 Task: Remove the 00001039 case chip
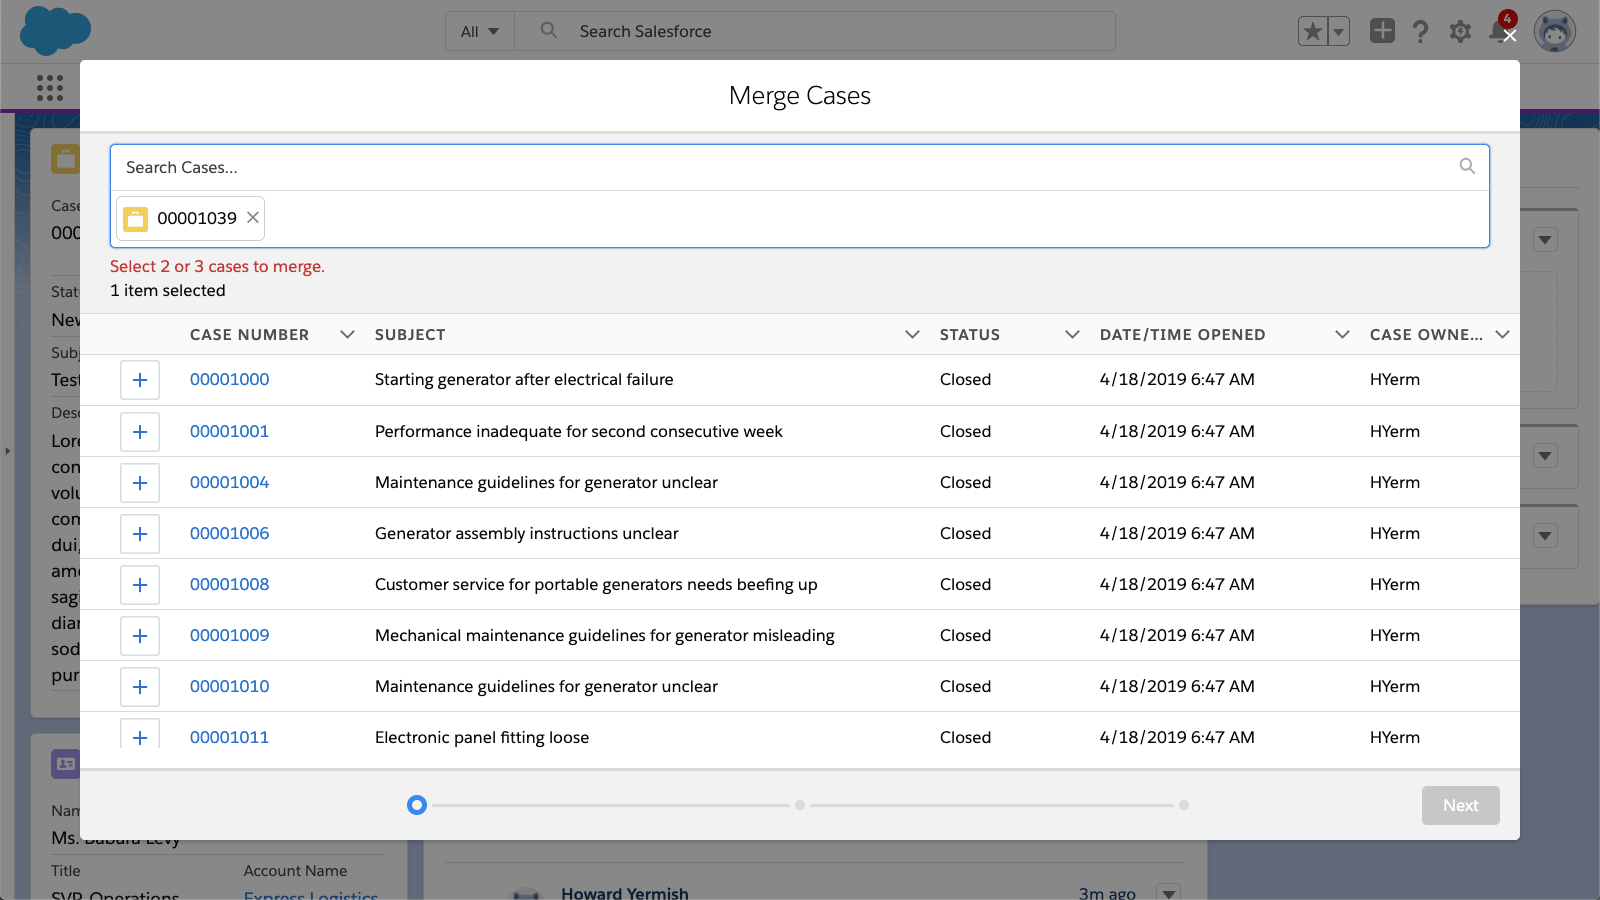(x=252, y=217)
